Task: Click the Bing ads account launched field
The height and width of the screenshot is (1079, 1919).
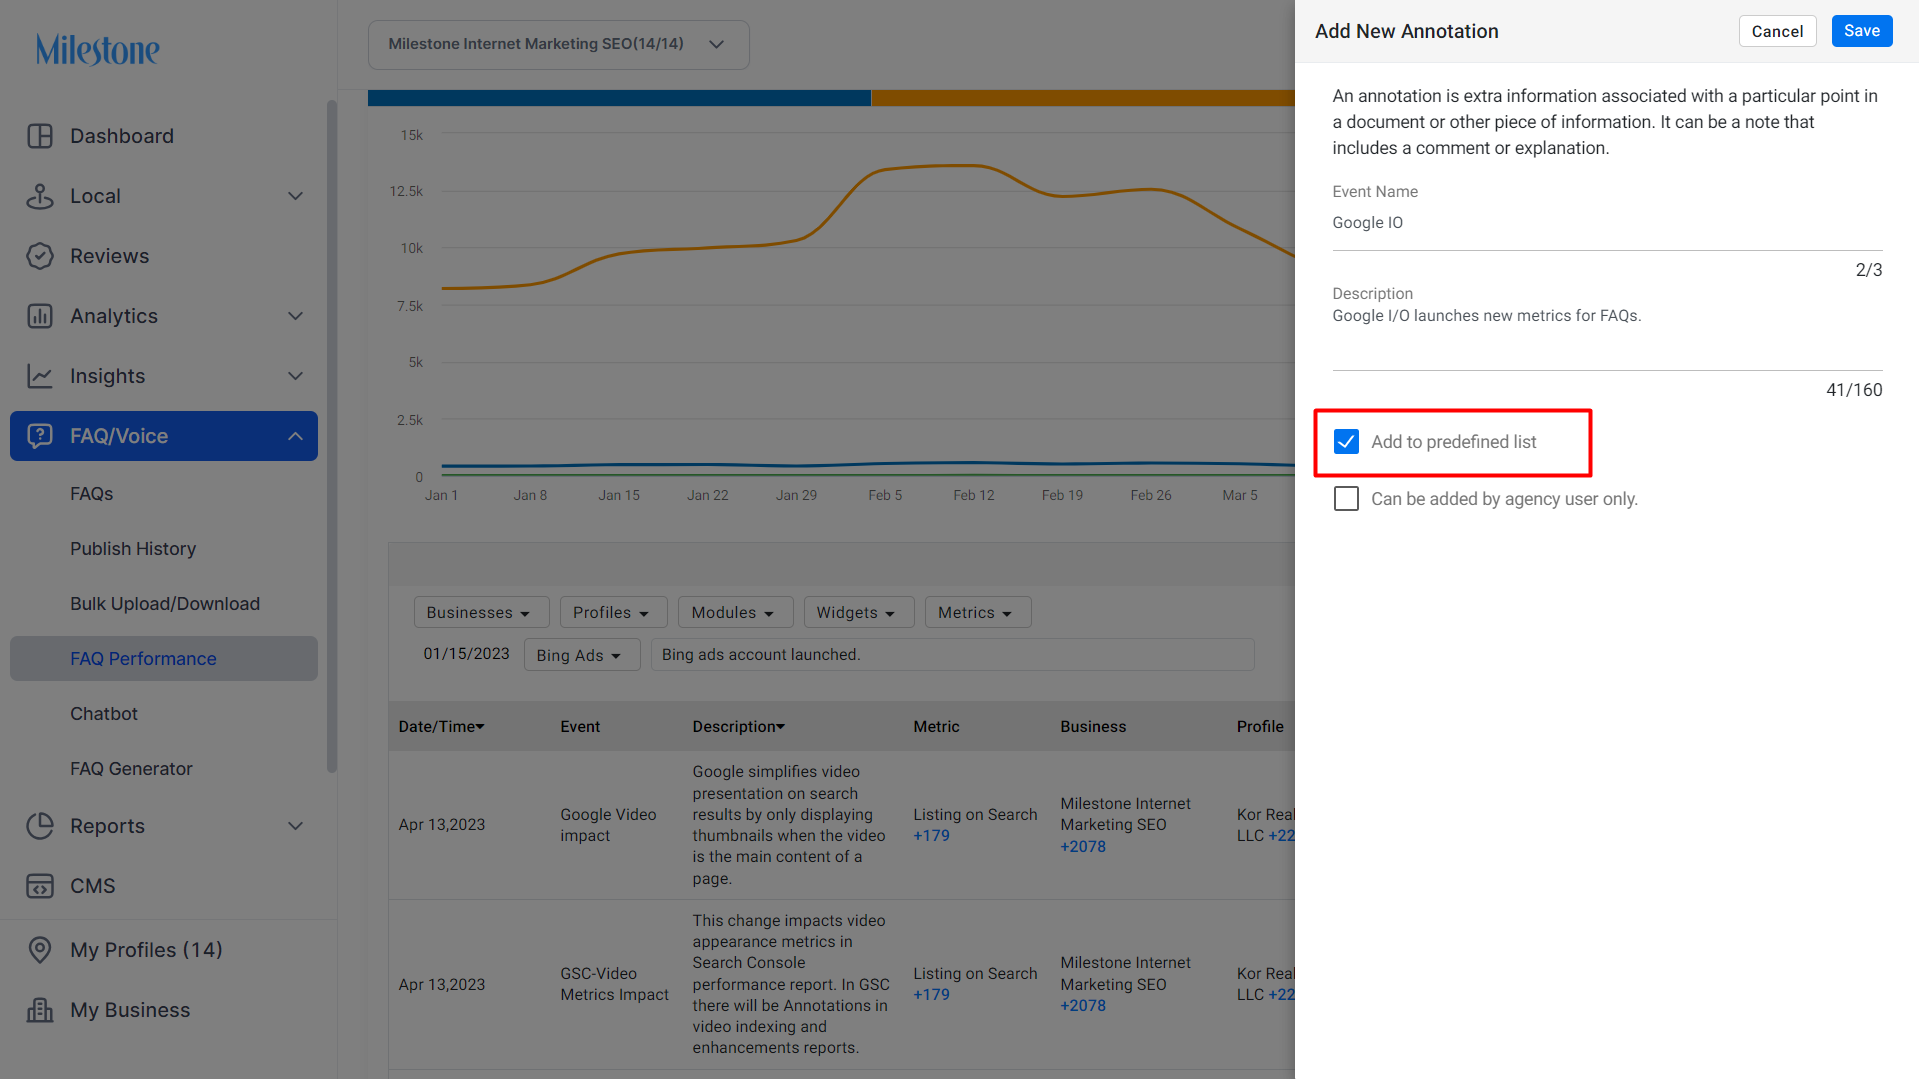Action: tap(952, 655)
